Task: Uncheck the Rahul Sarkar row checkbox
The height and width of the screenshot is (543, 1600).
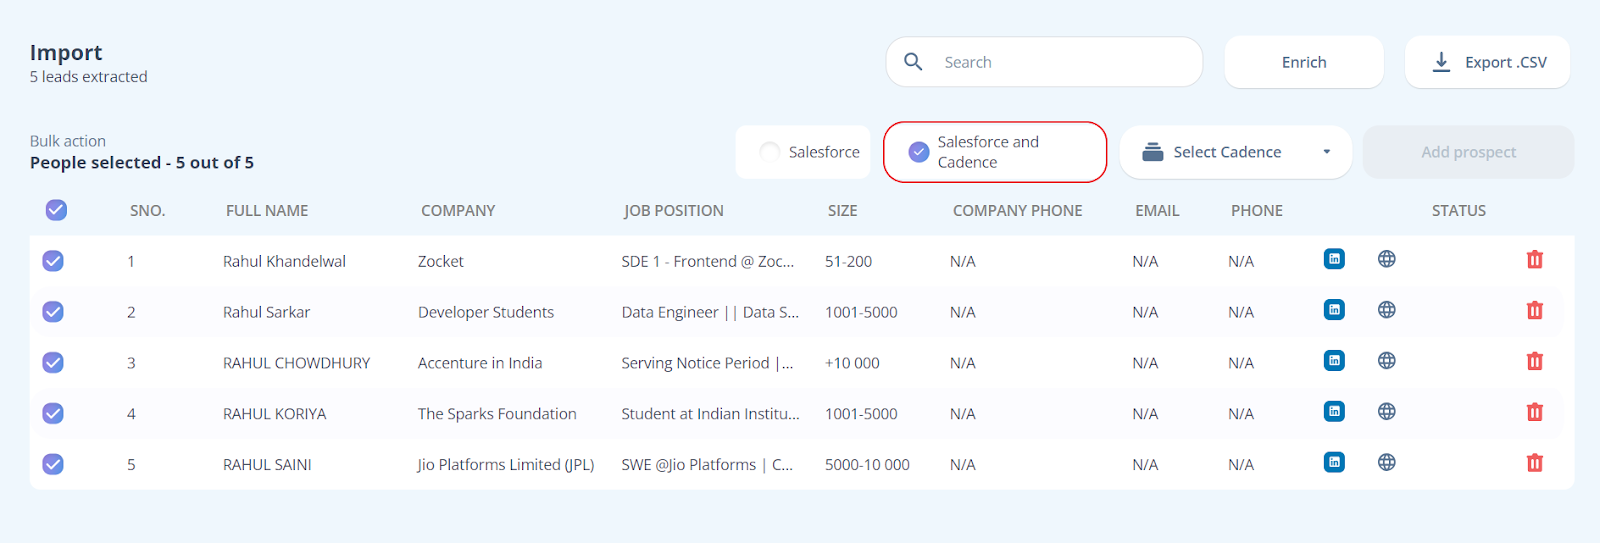Action: click(53, 312)
